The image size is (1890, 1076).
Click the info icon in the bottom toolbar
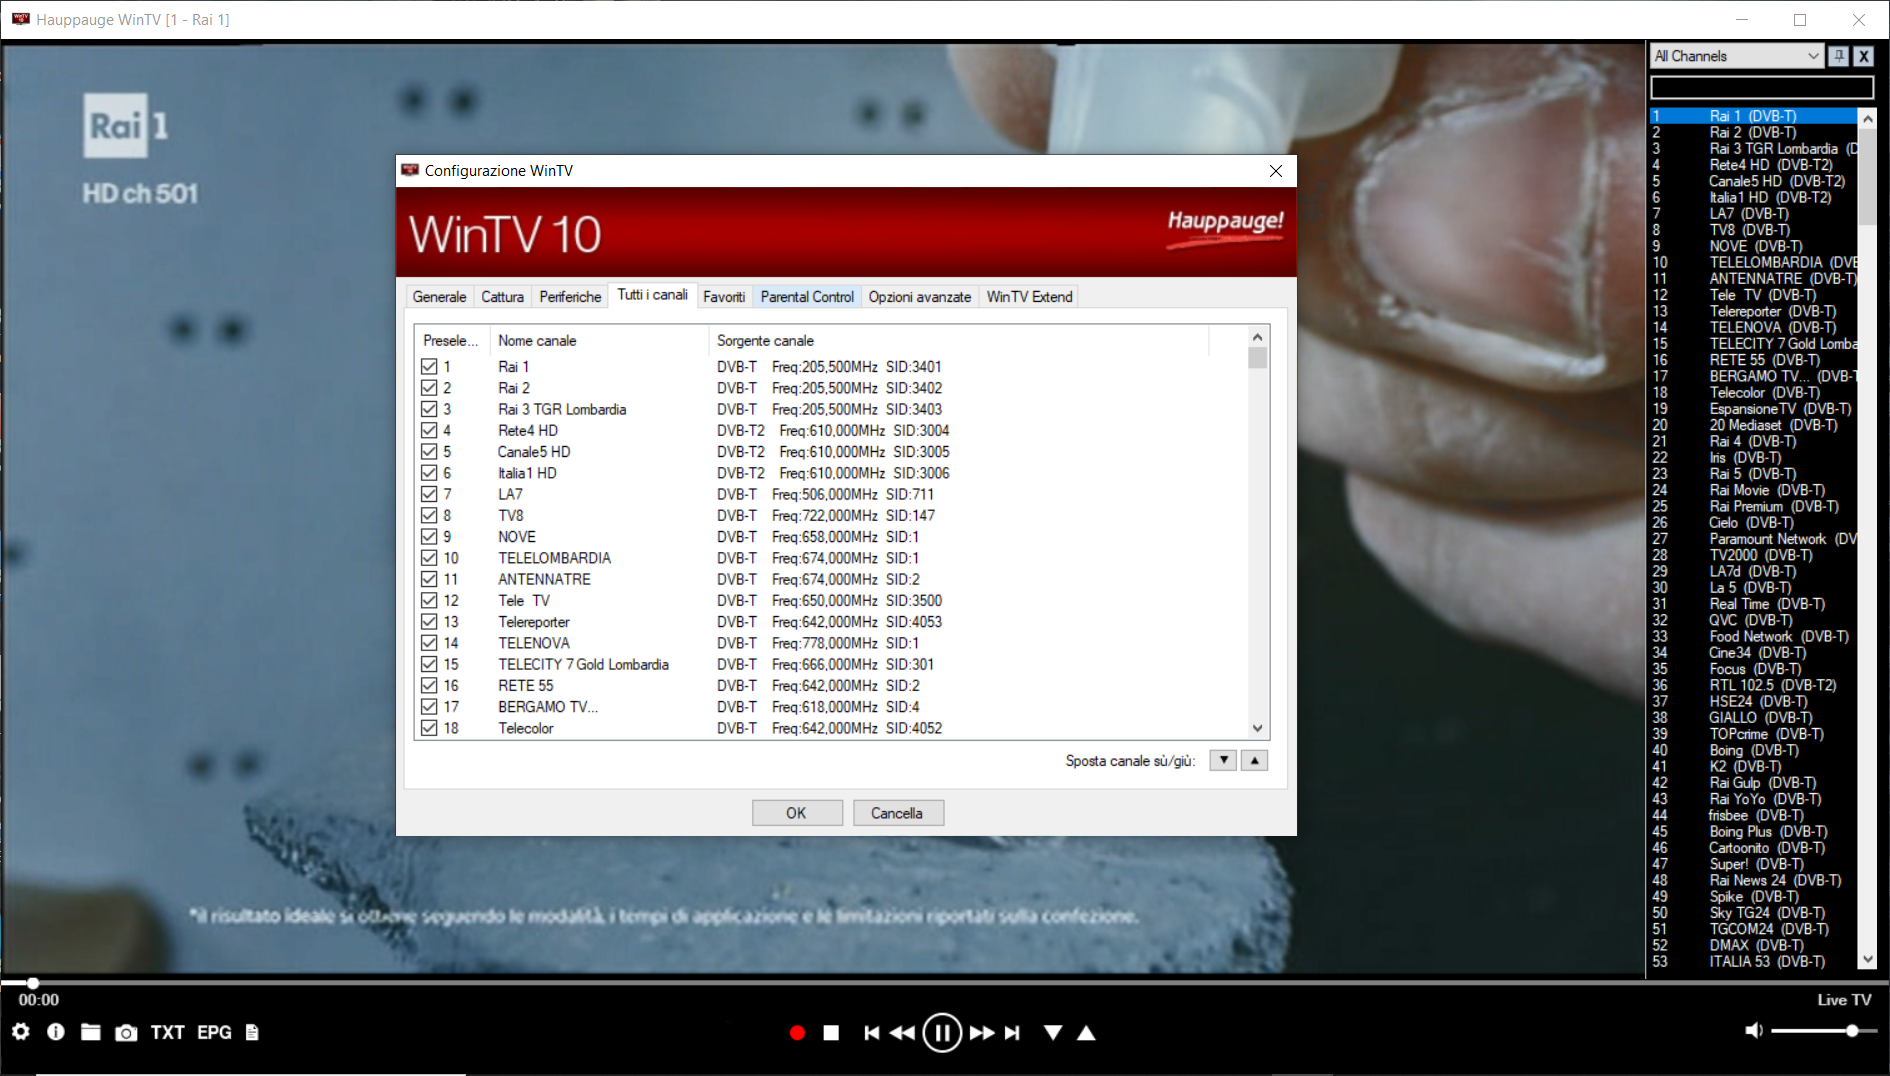point(56,1033)
